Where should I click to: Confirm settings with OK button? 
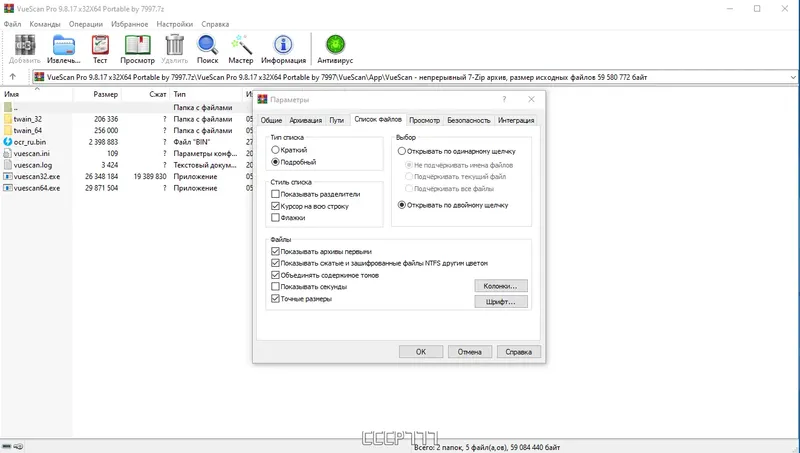(x=420, y=352)
